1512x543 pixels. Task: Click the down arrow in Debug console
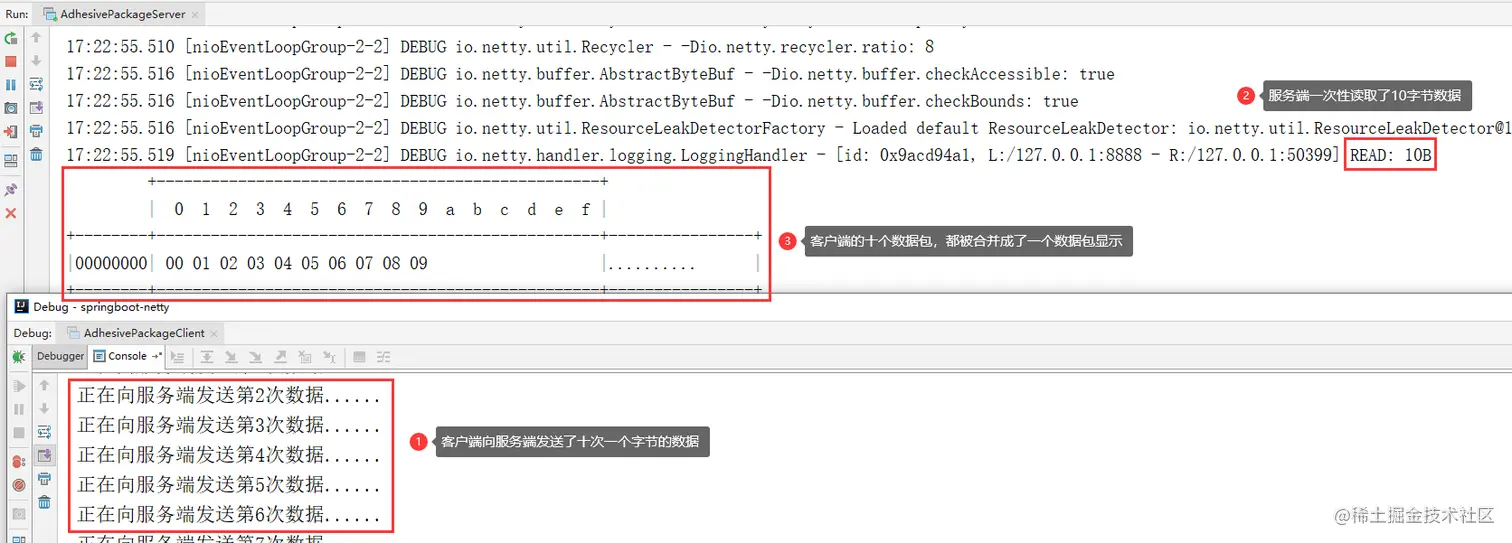44,408
